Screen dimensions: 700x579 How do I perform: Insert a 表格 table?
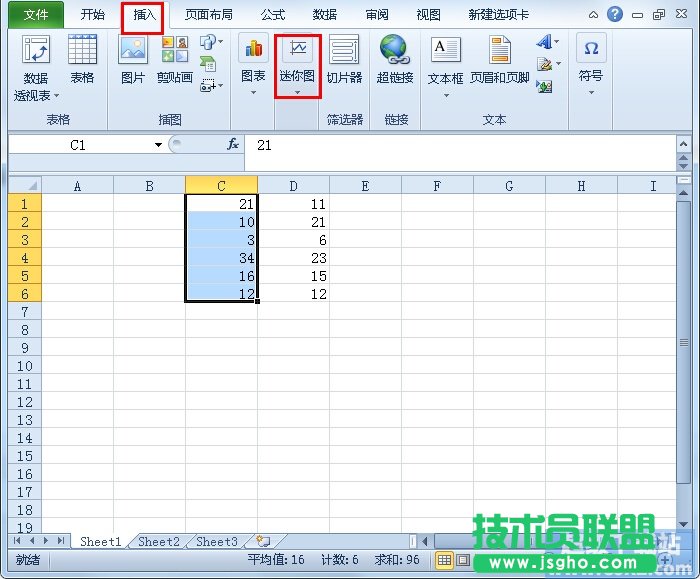point(82,59)
